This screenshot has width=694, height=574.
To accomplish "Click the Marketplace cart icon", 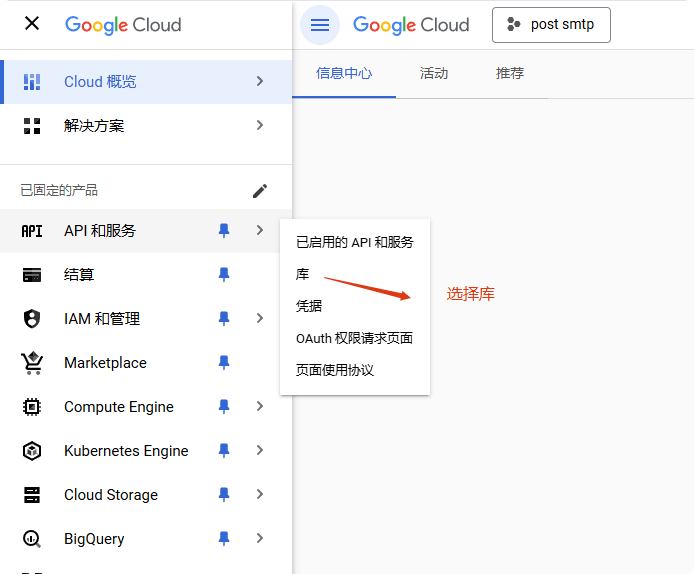I will tap(32, 363).
